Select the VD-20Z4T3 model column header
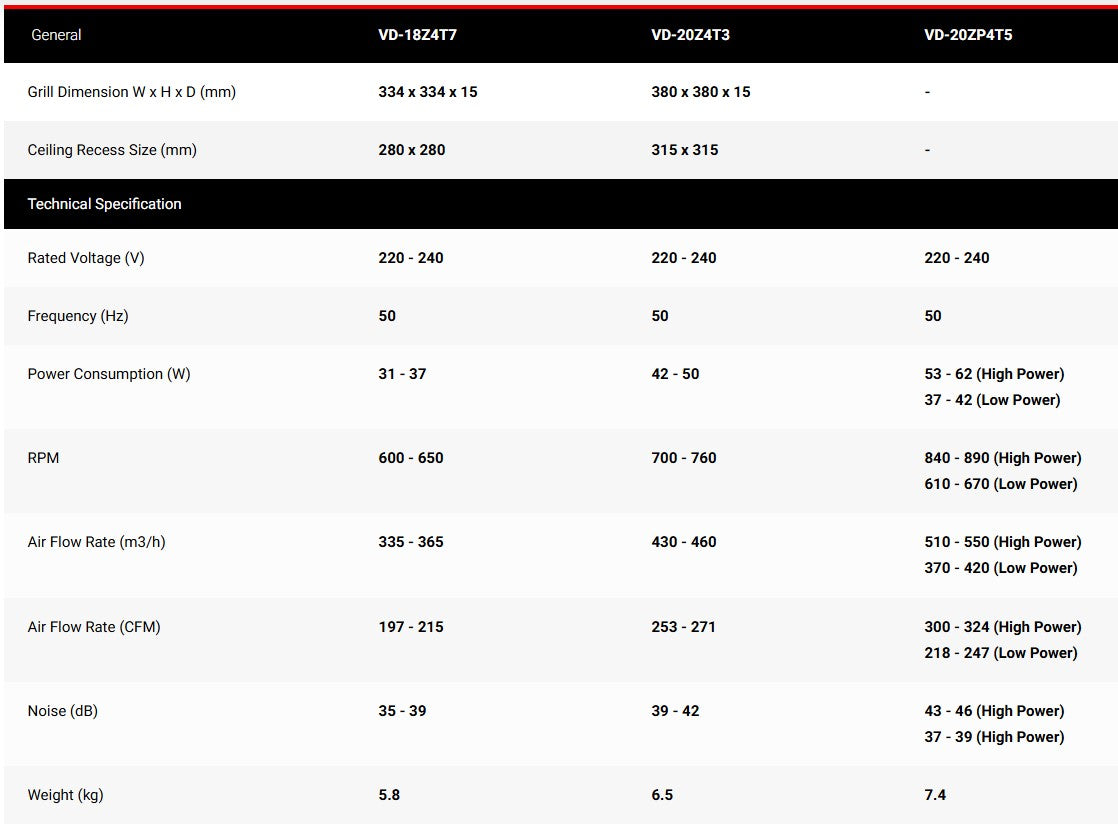 (x=690, y=35)
